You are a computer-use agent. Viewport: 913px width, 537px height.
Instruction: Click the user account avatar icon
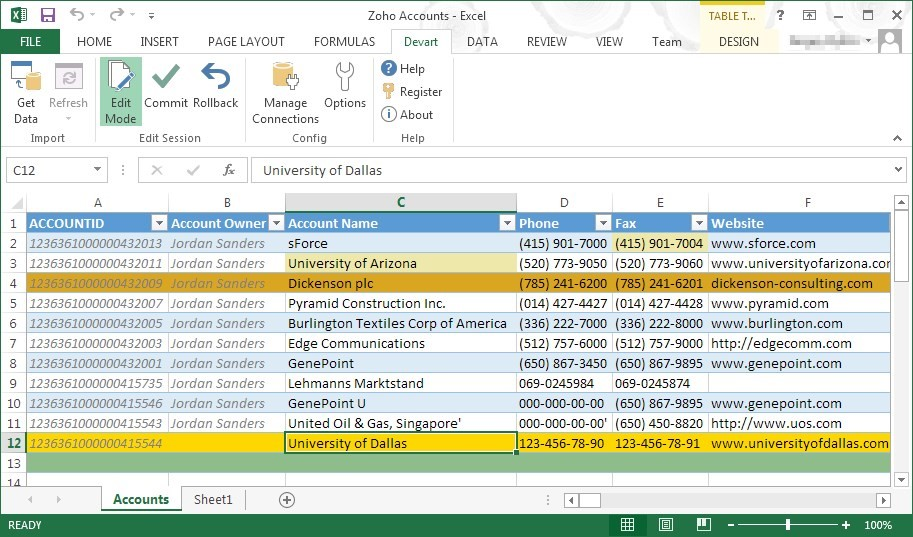click(890, 41)
